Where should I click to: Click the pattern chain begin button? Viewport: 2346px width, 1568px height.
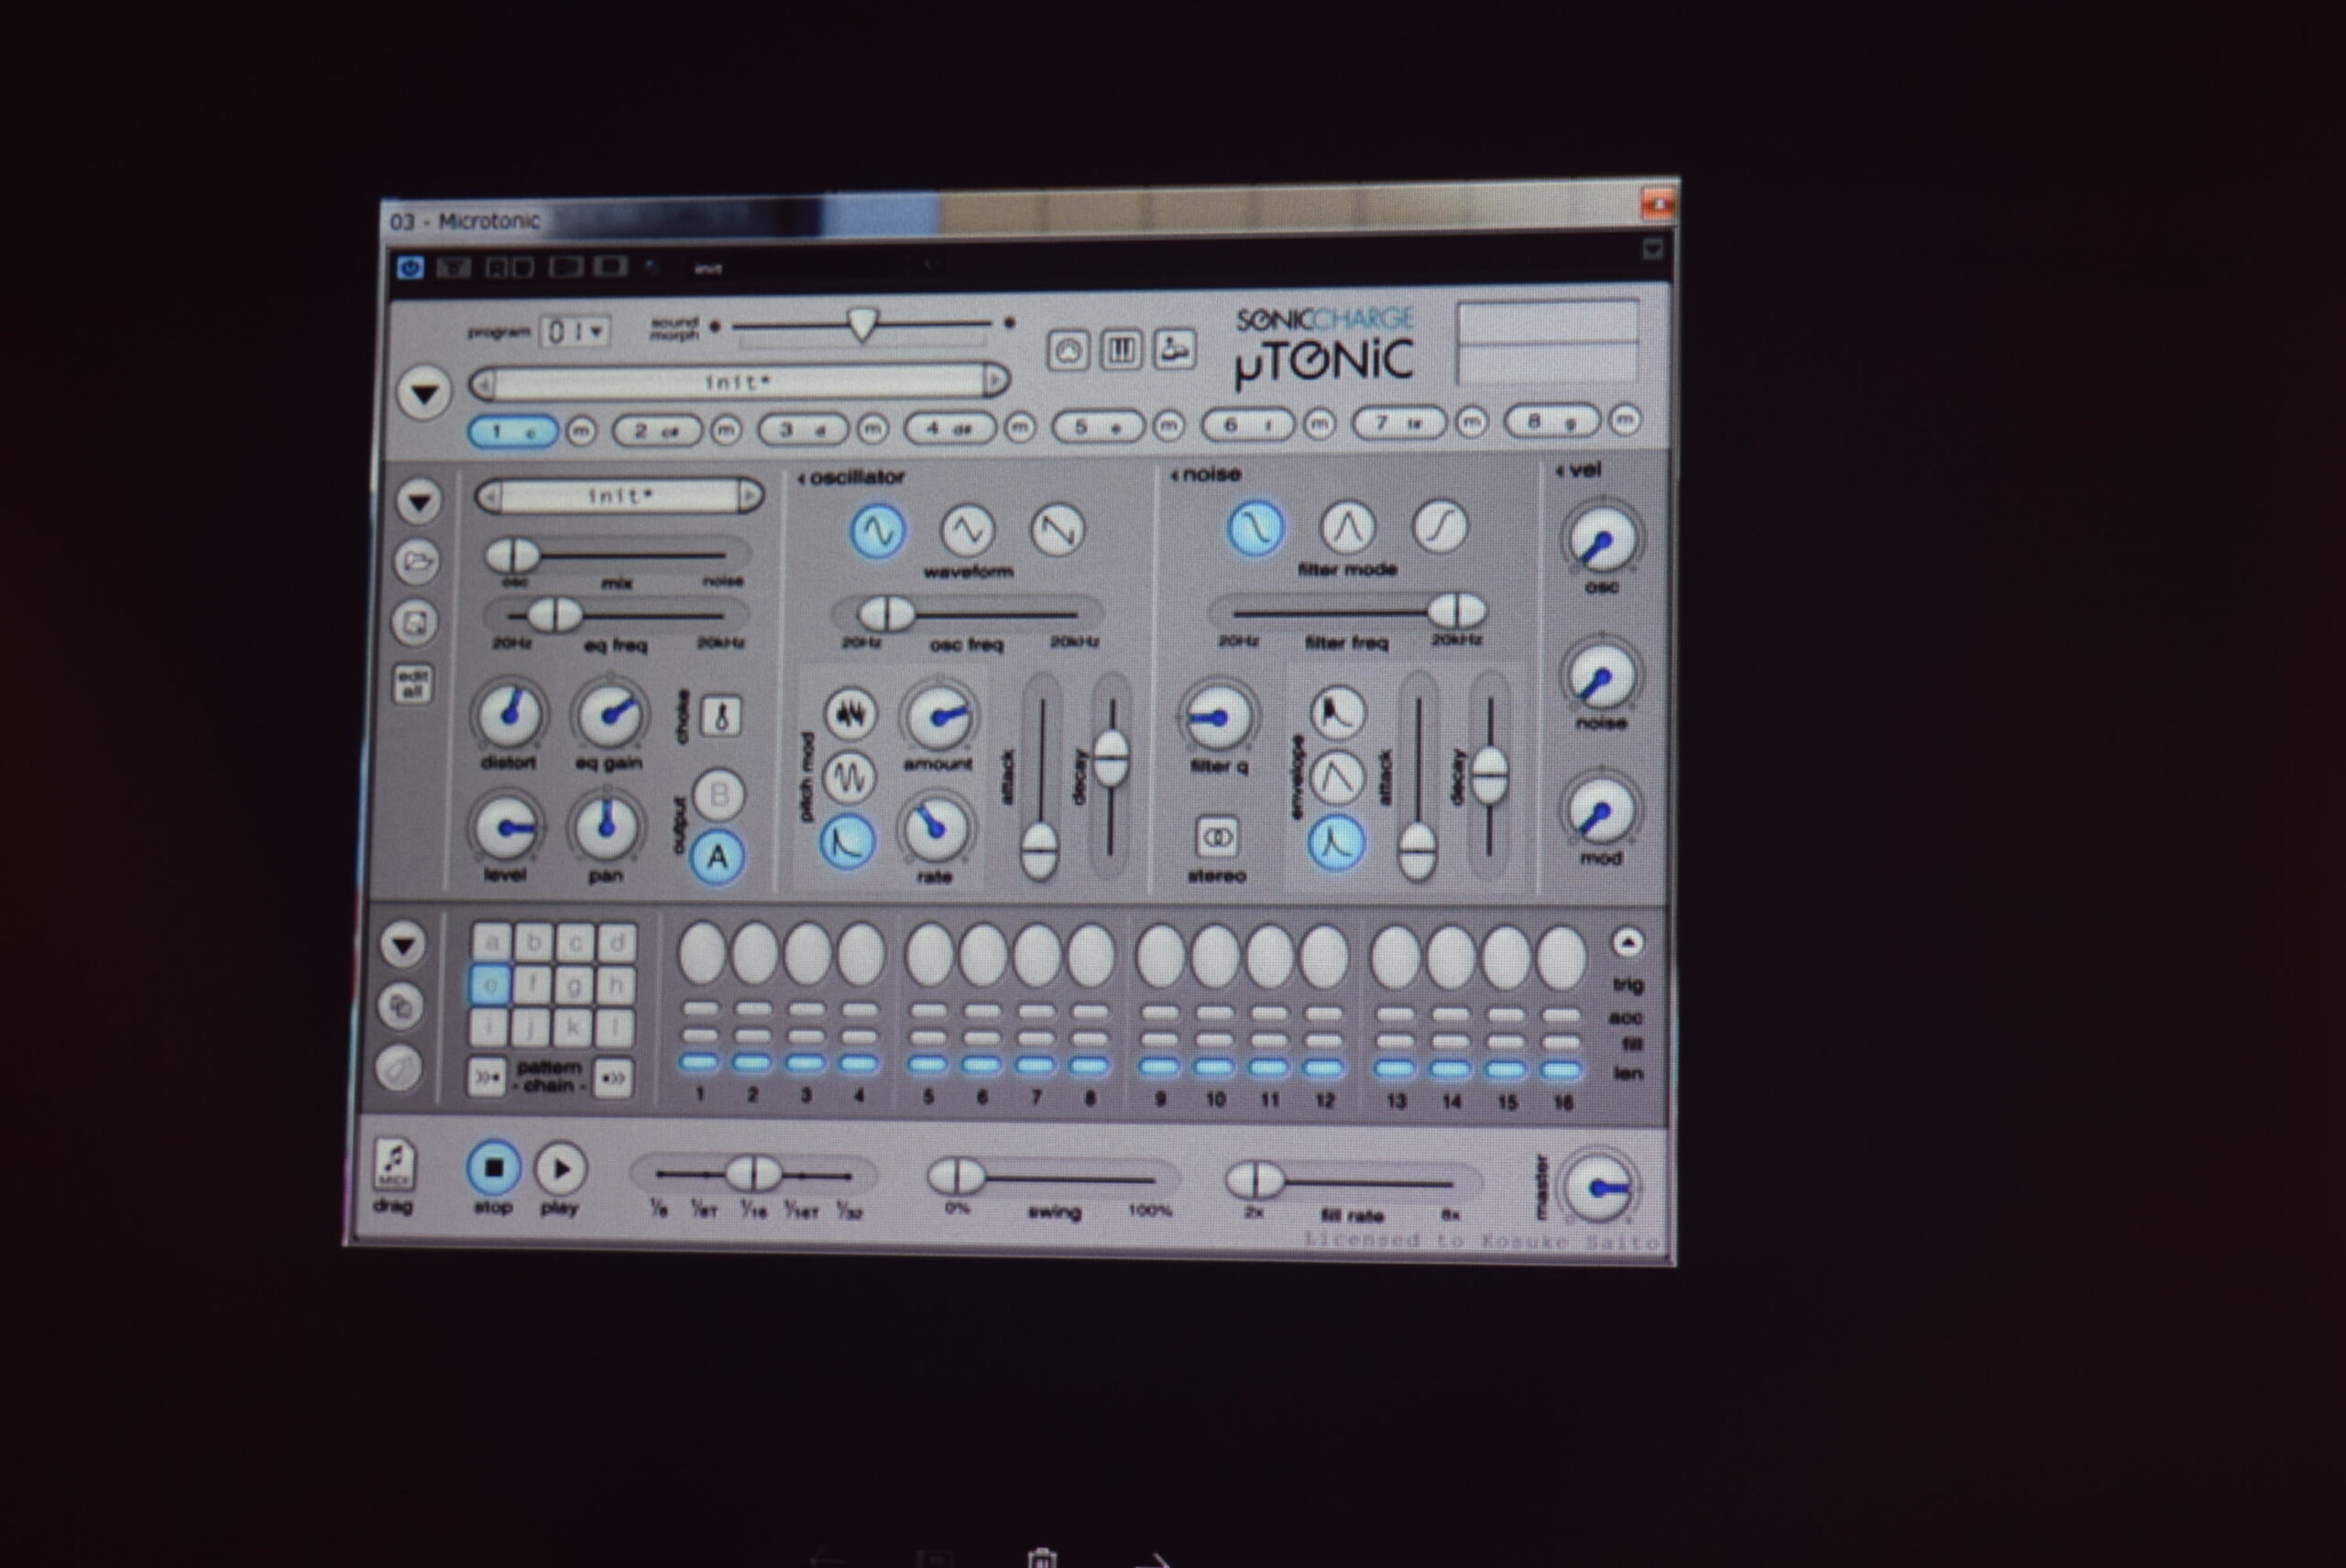tap(487, 1078)
